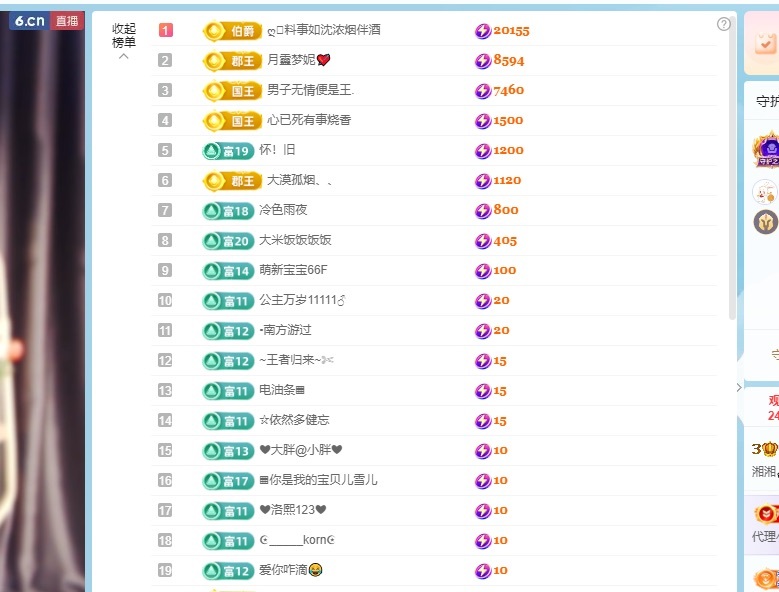This screenshot has width=779, height=592.
Task: Select user 萌新宝宝66F in the list
Action: click(x=293, y=271)
